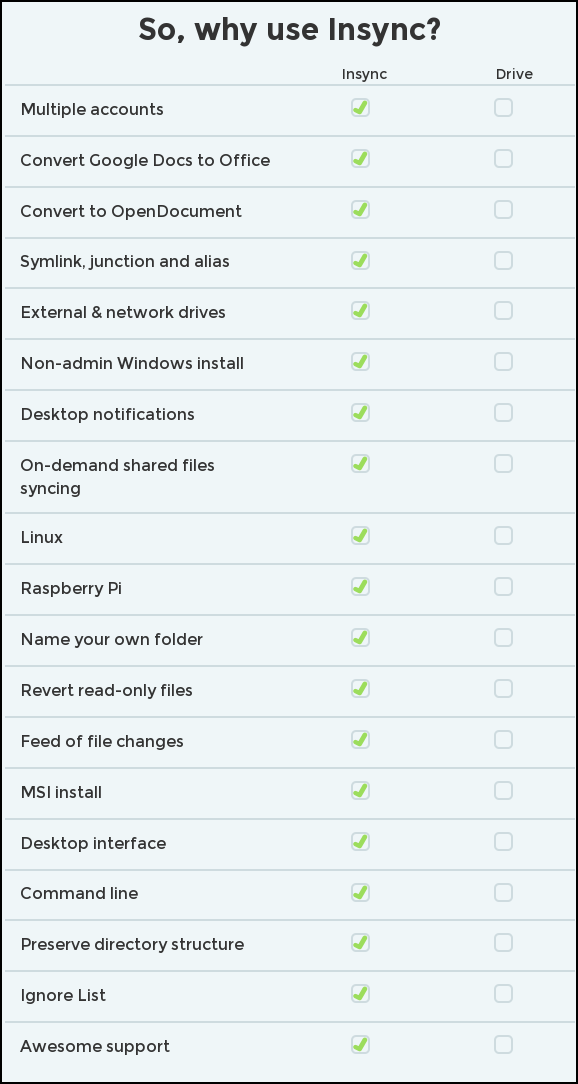Select the Preserve directory structure row label
578x1084 pixels.
pos(132,944)
